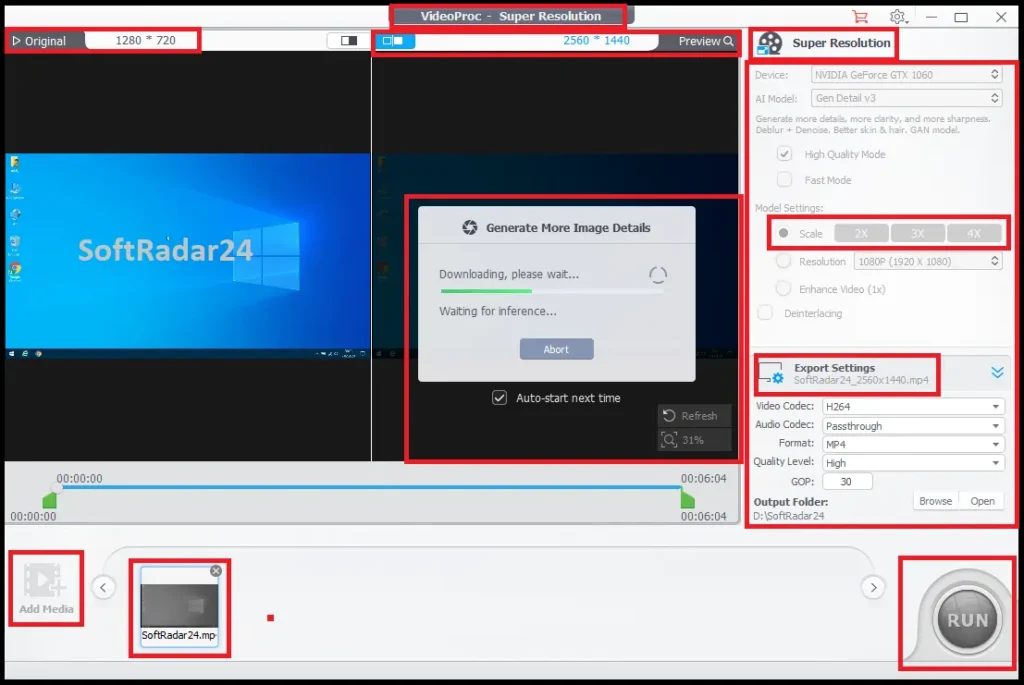1024x685 pixels.
Task: Select the Resolution radio button
Action: (783, 261)
